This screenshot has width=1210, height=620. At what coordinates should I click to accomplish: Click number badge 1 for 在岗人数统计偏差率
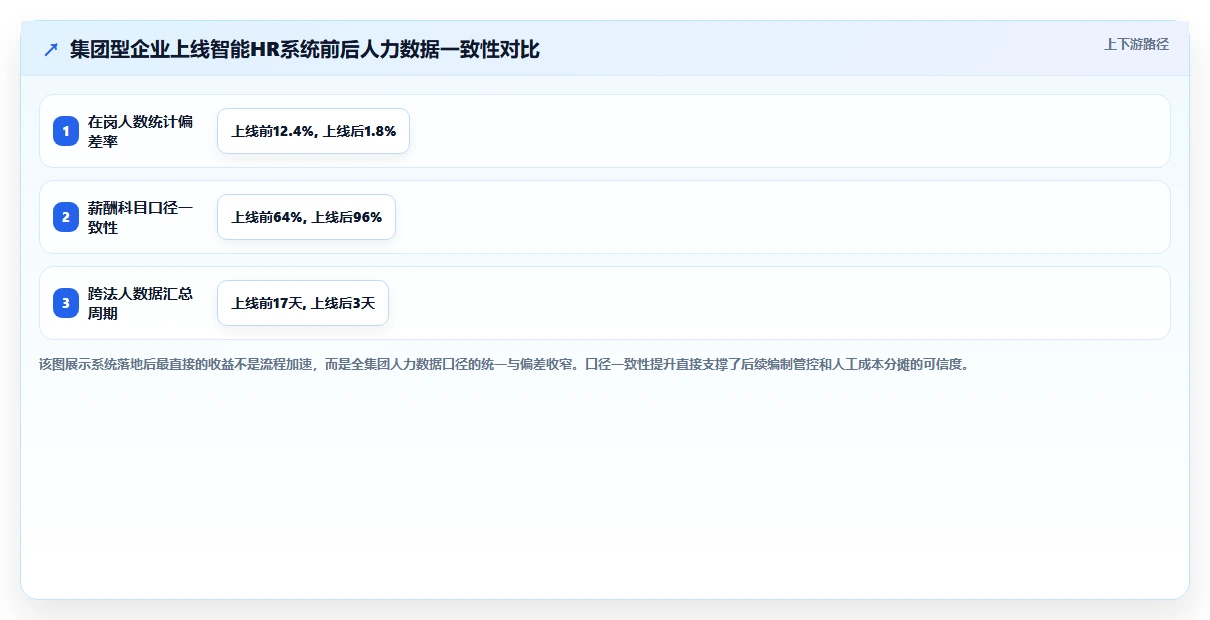click(66, 131)
